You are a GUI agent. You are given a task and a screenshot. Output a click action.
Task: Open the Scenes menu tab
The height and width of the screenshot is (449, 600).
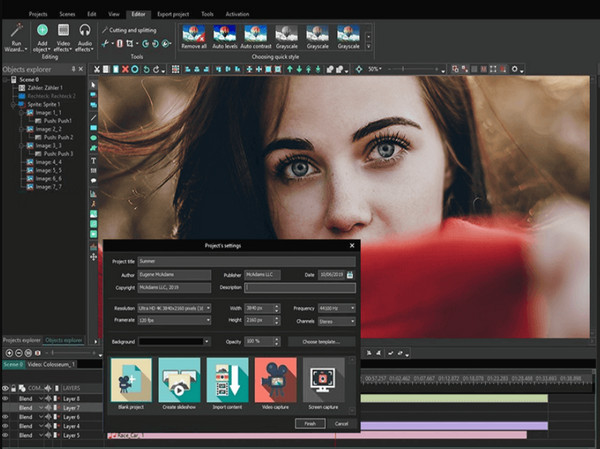pos(67,14)
